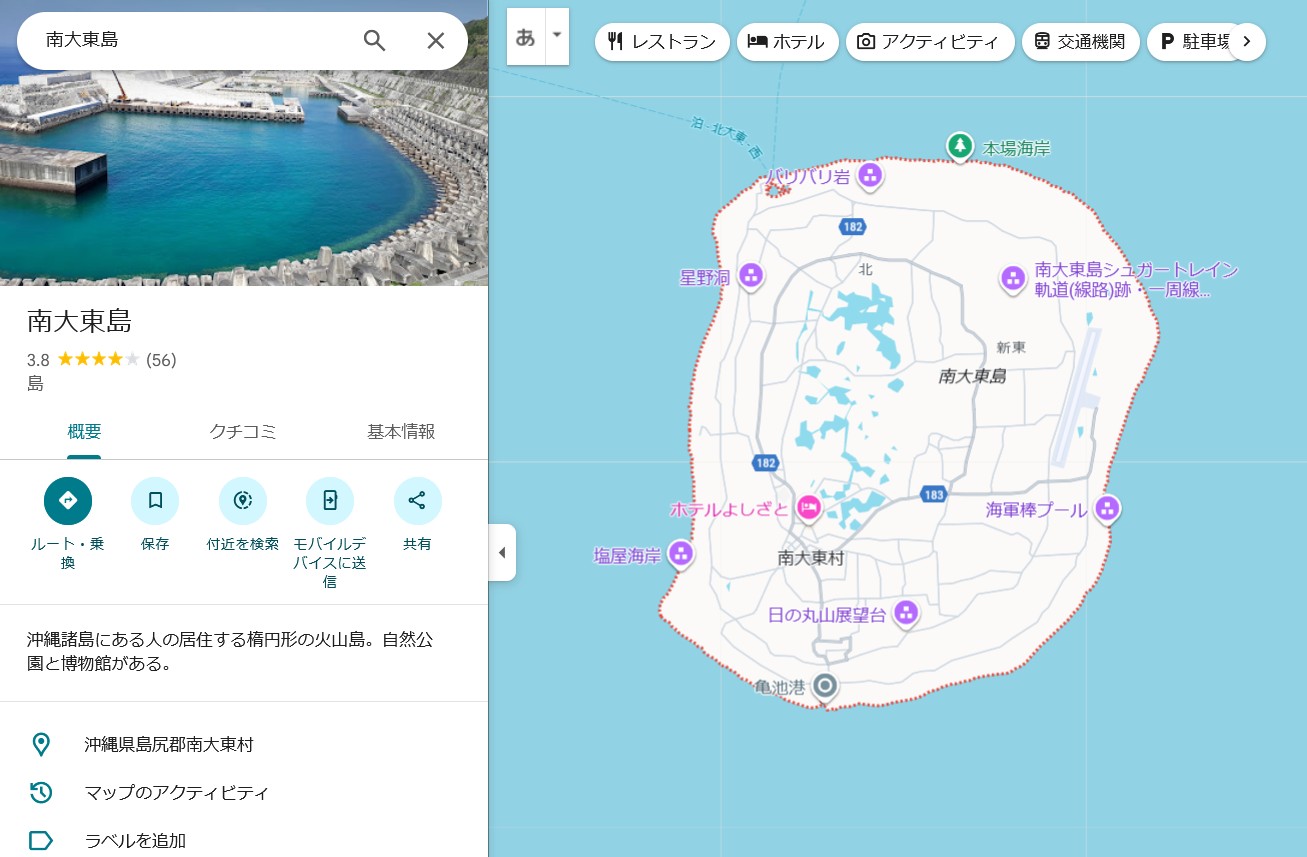Click the ルート・乗換 directions icon

[68, 501]
